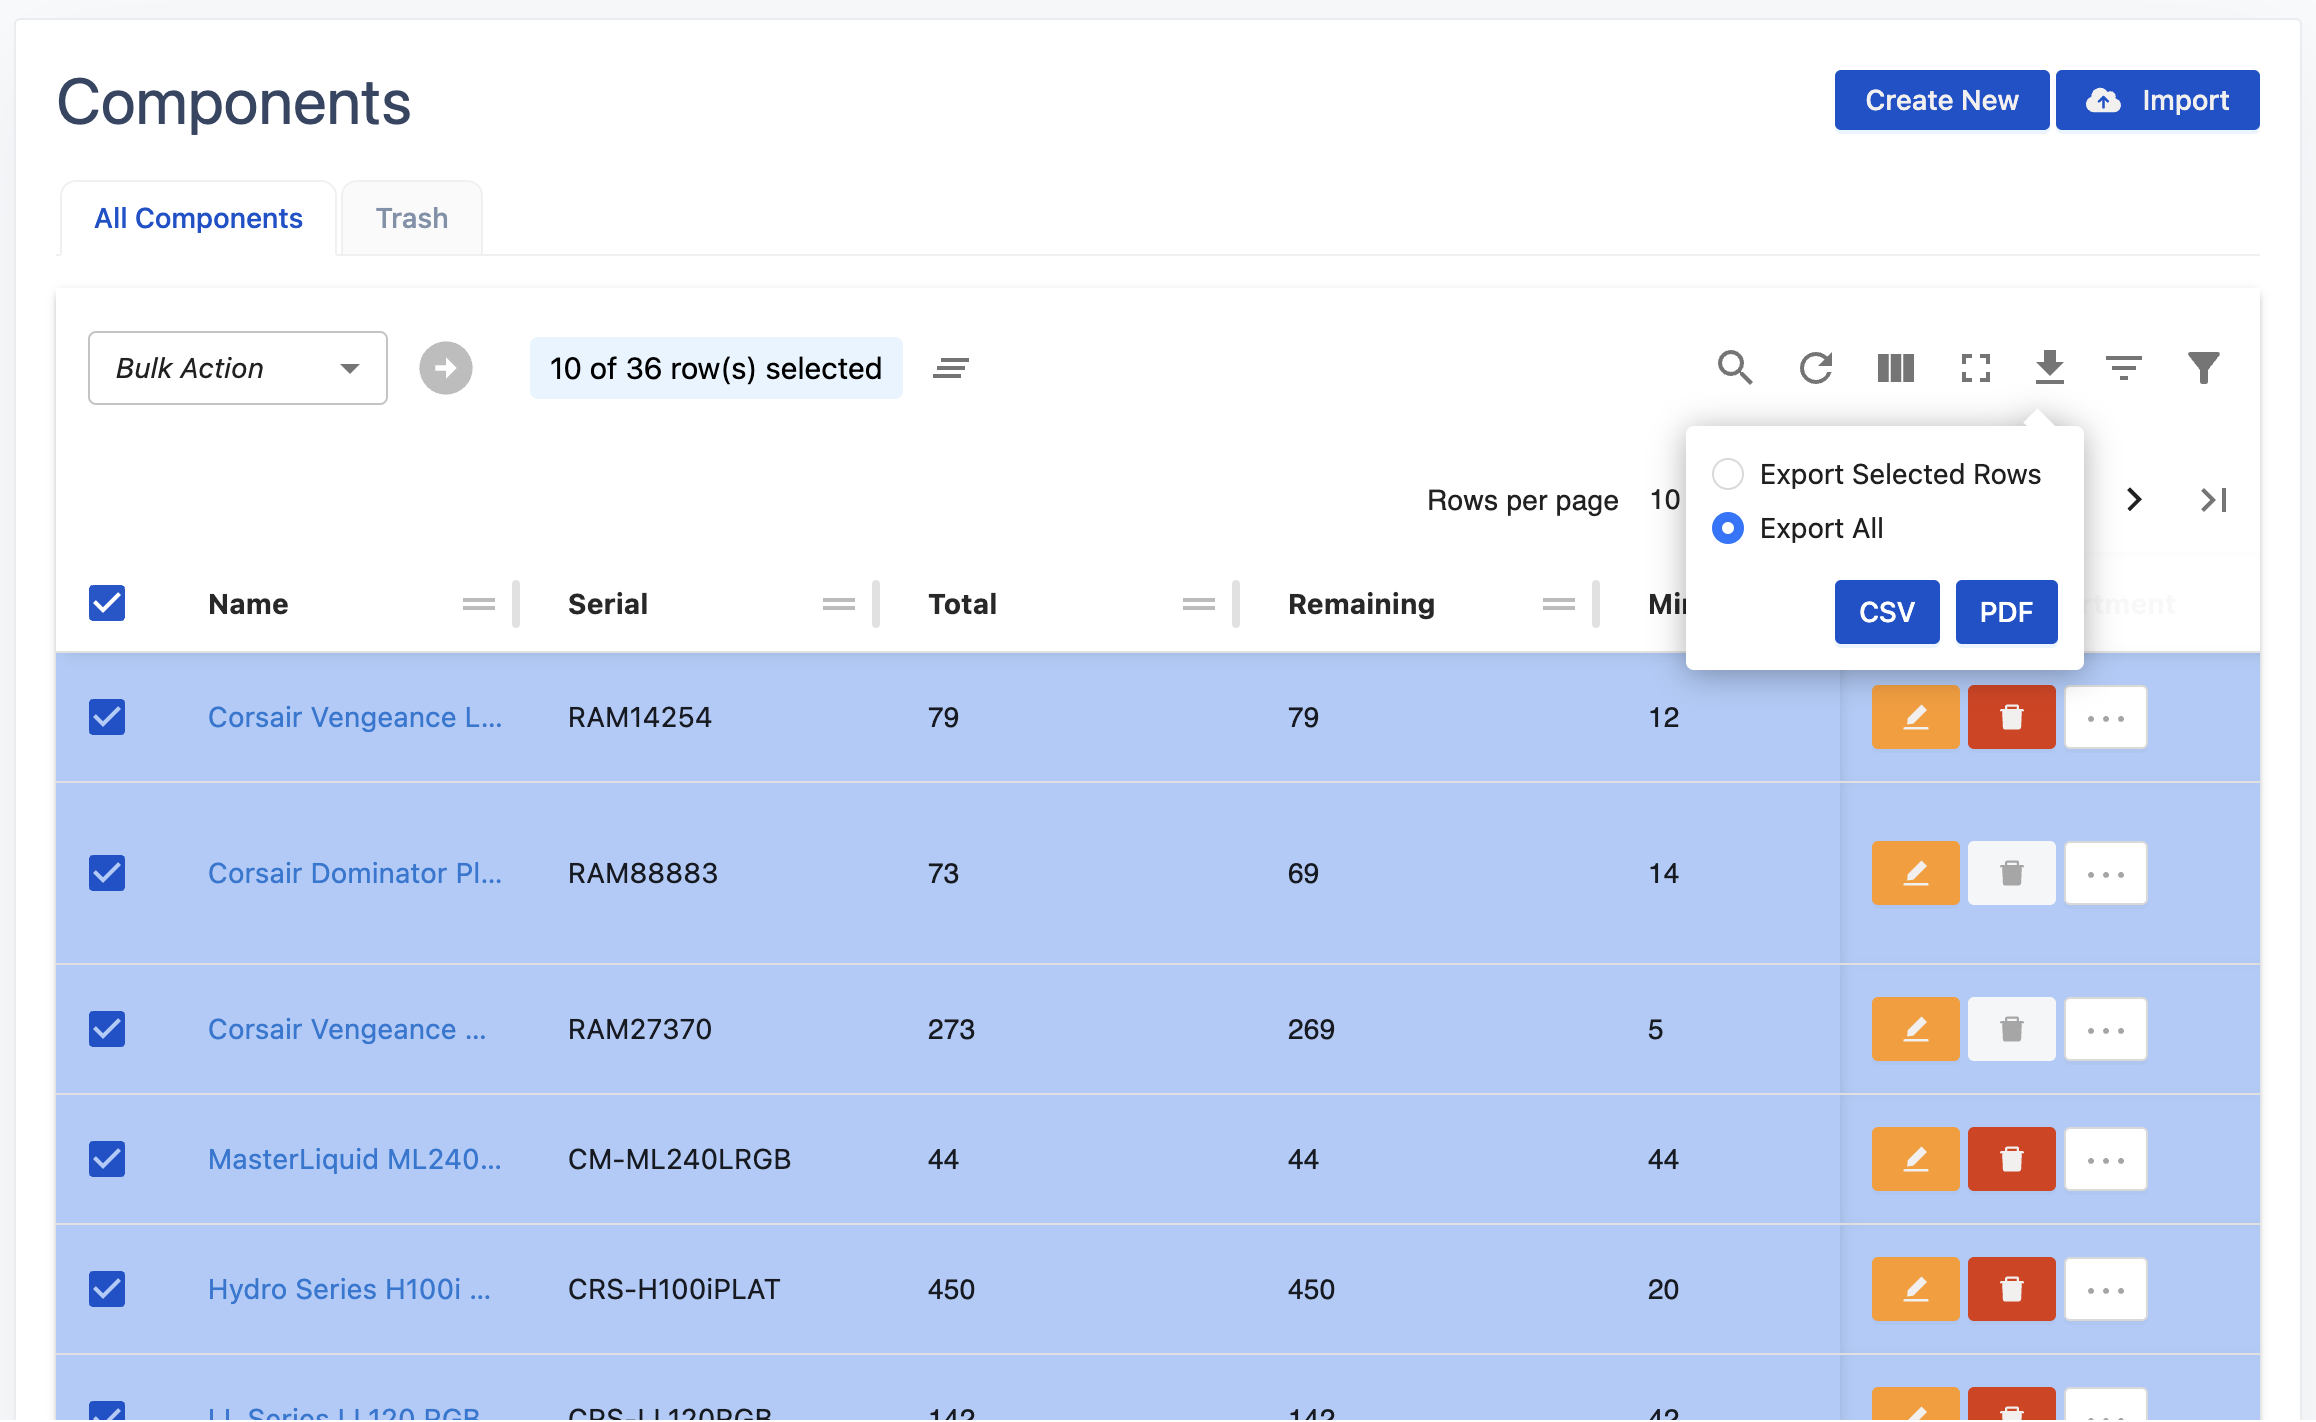The height and width of the screenshot is (1422, 2316).
Task: Click the Create New button
Action: [1942, 100]
